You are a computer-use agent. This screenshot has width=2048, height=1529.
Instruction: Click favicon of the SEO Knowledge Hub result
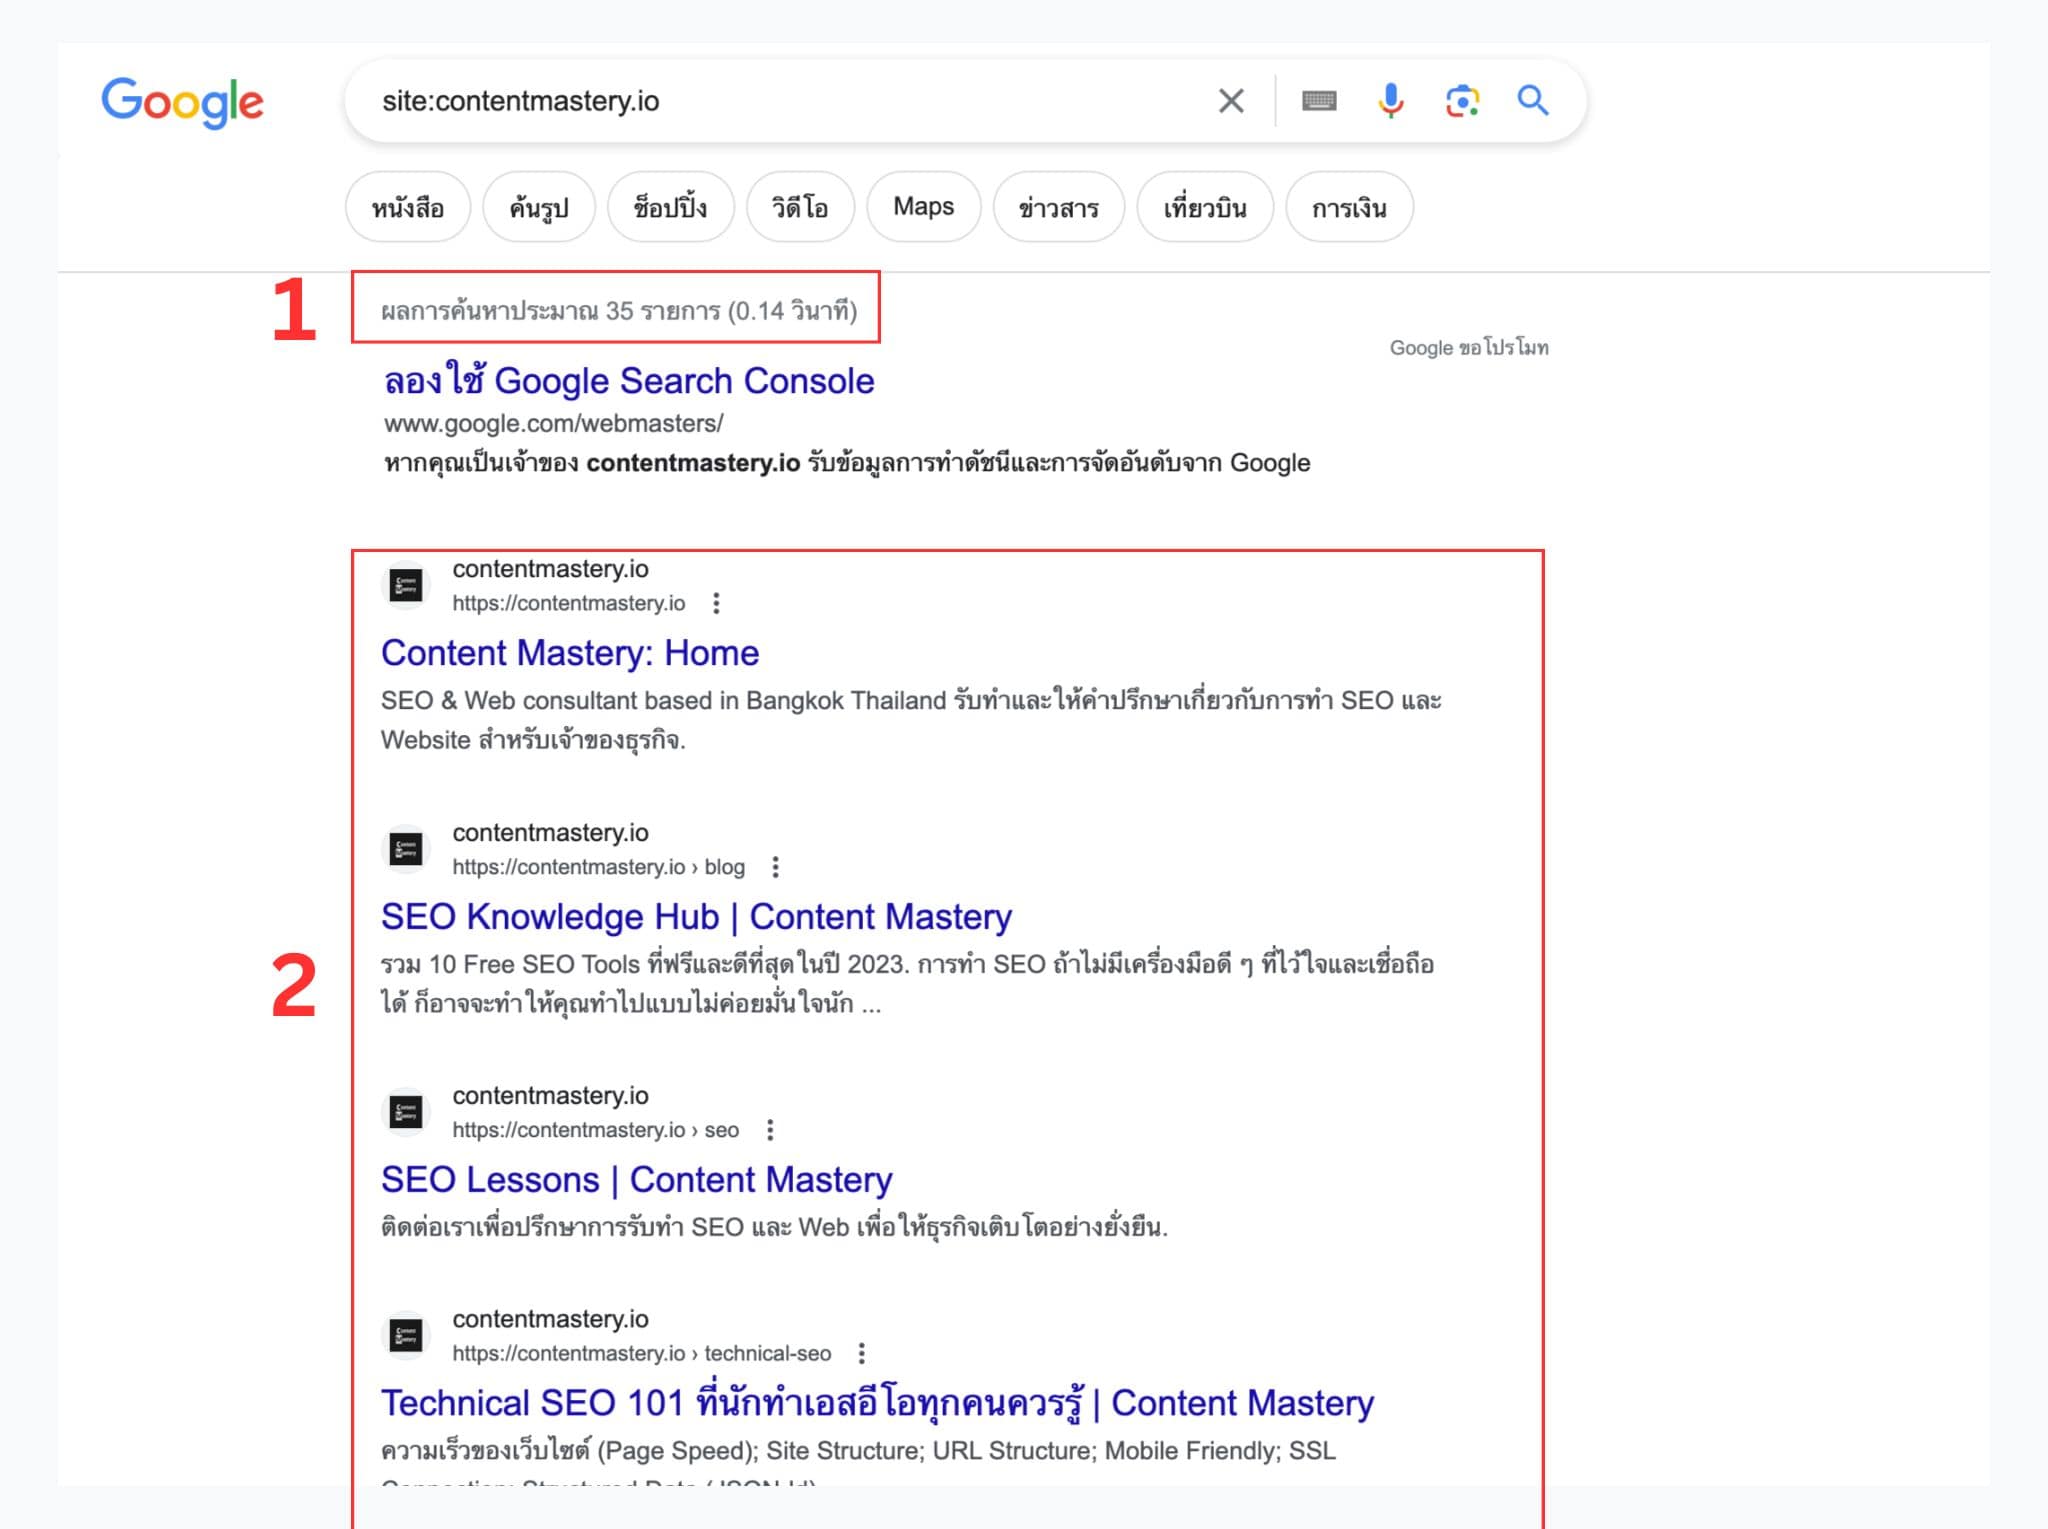(x=406, y=850)
